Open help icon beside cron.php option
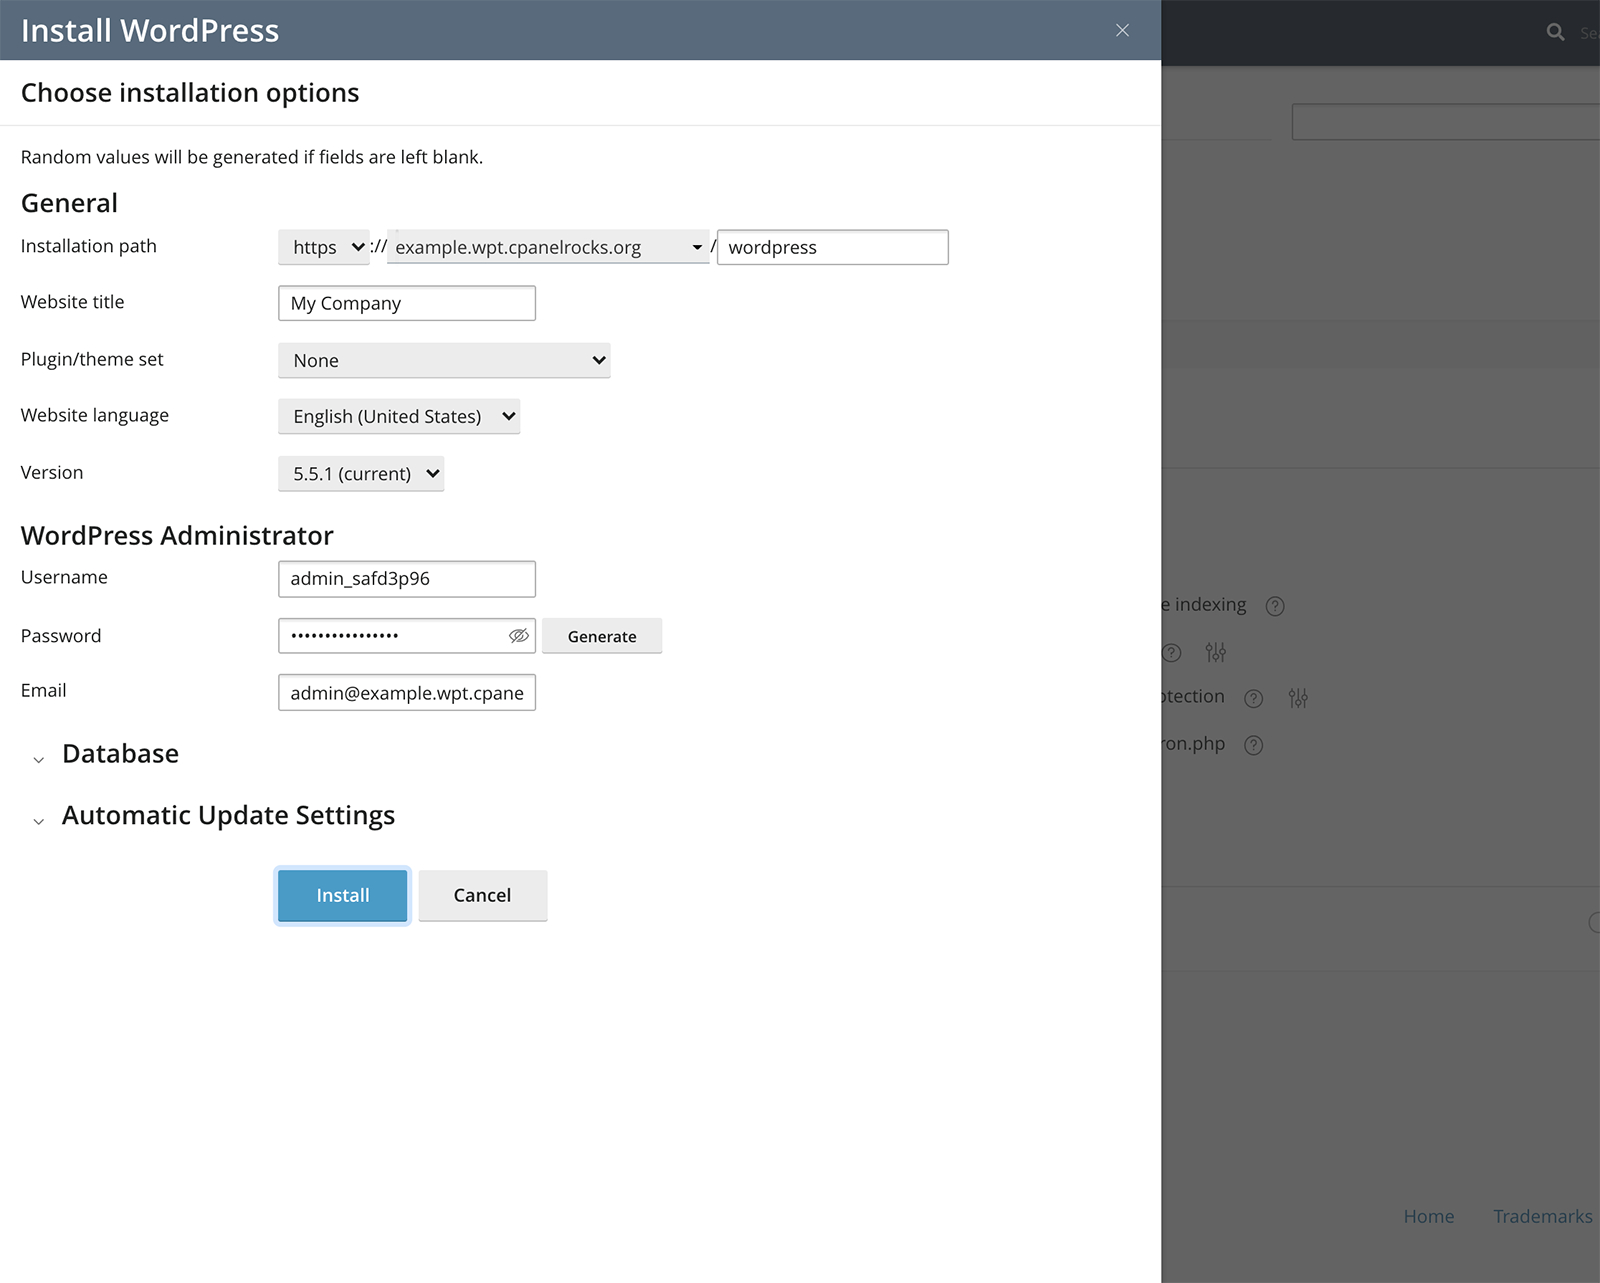 [x=1253, y=745]
